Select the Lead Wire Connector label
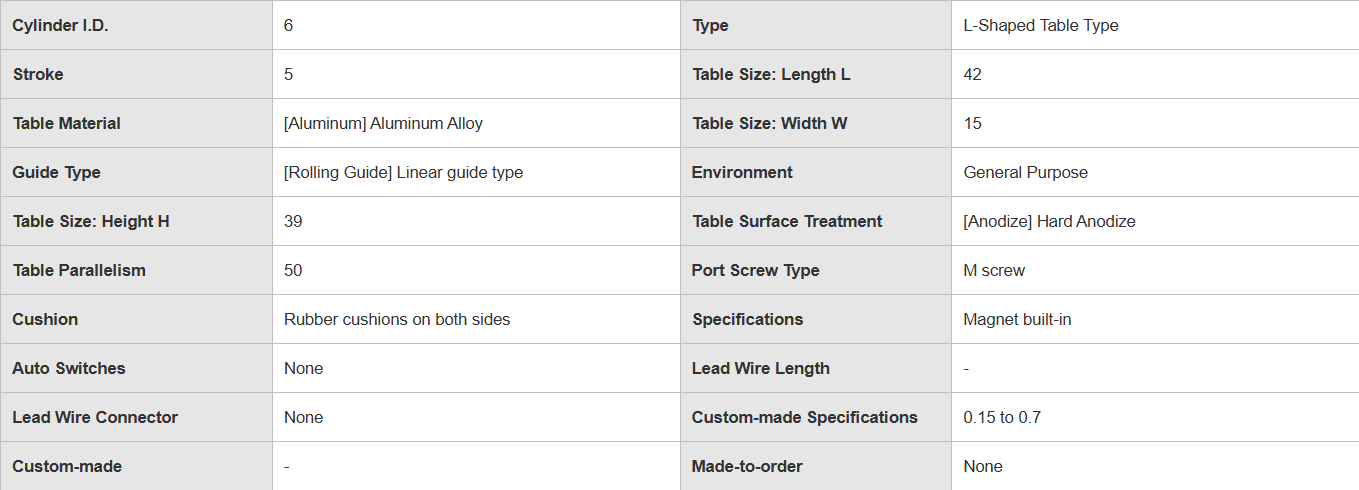The image size is (1359, 490). coord(95,417)
